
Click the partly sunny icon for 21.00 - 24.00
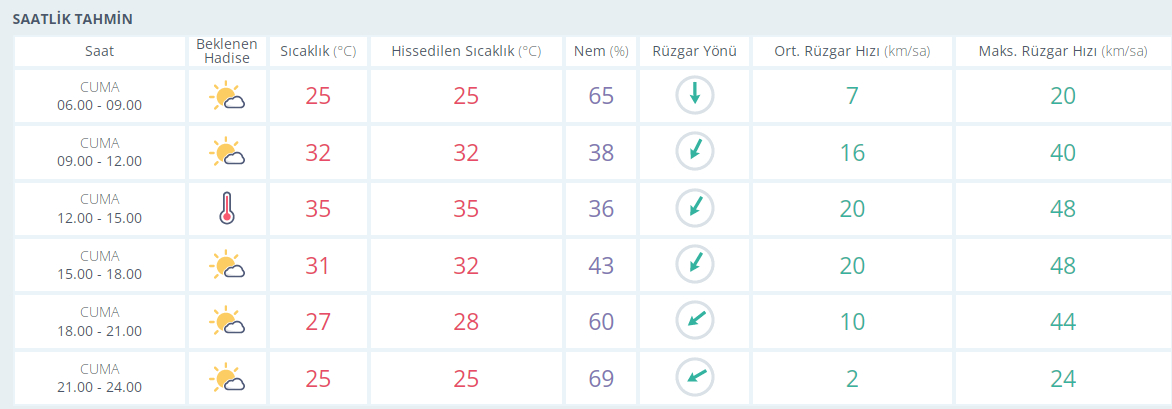tap(227, 378)
